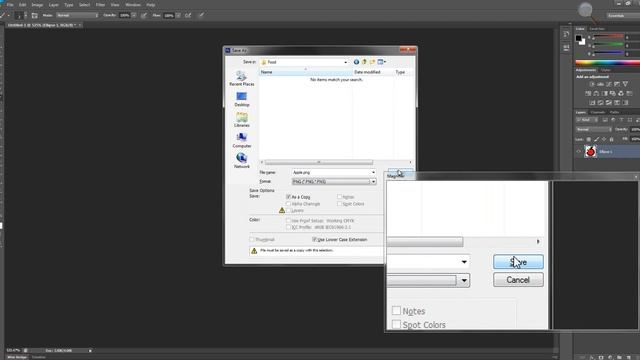Image resolution: width=640 pixels, height=360 pixels.
Task: Add Color Balance adjustment icon
Action: click(x=596, y=93)
